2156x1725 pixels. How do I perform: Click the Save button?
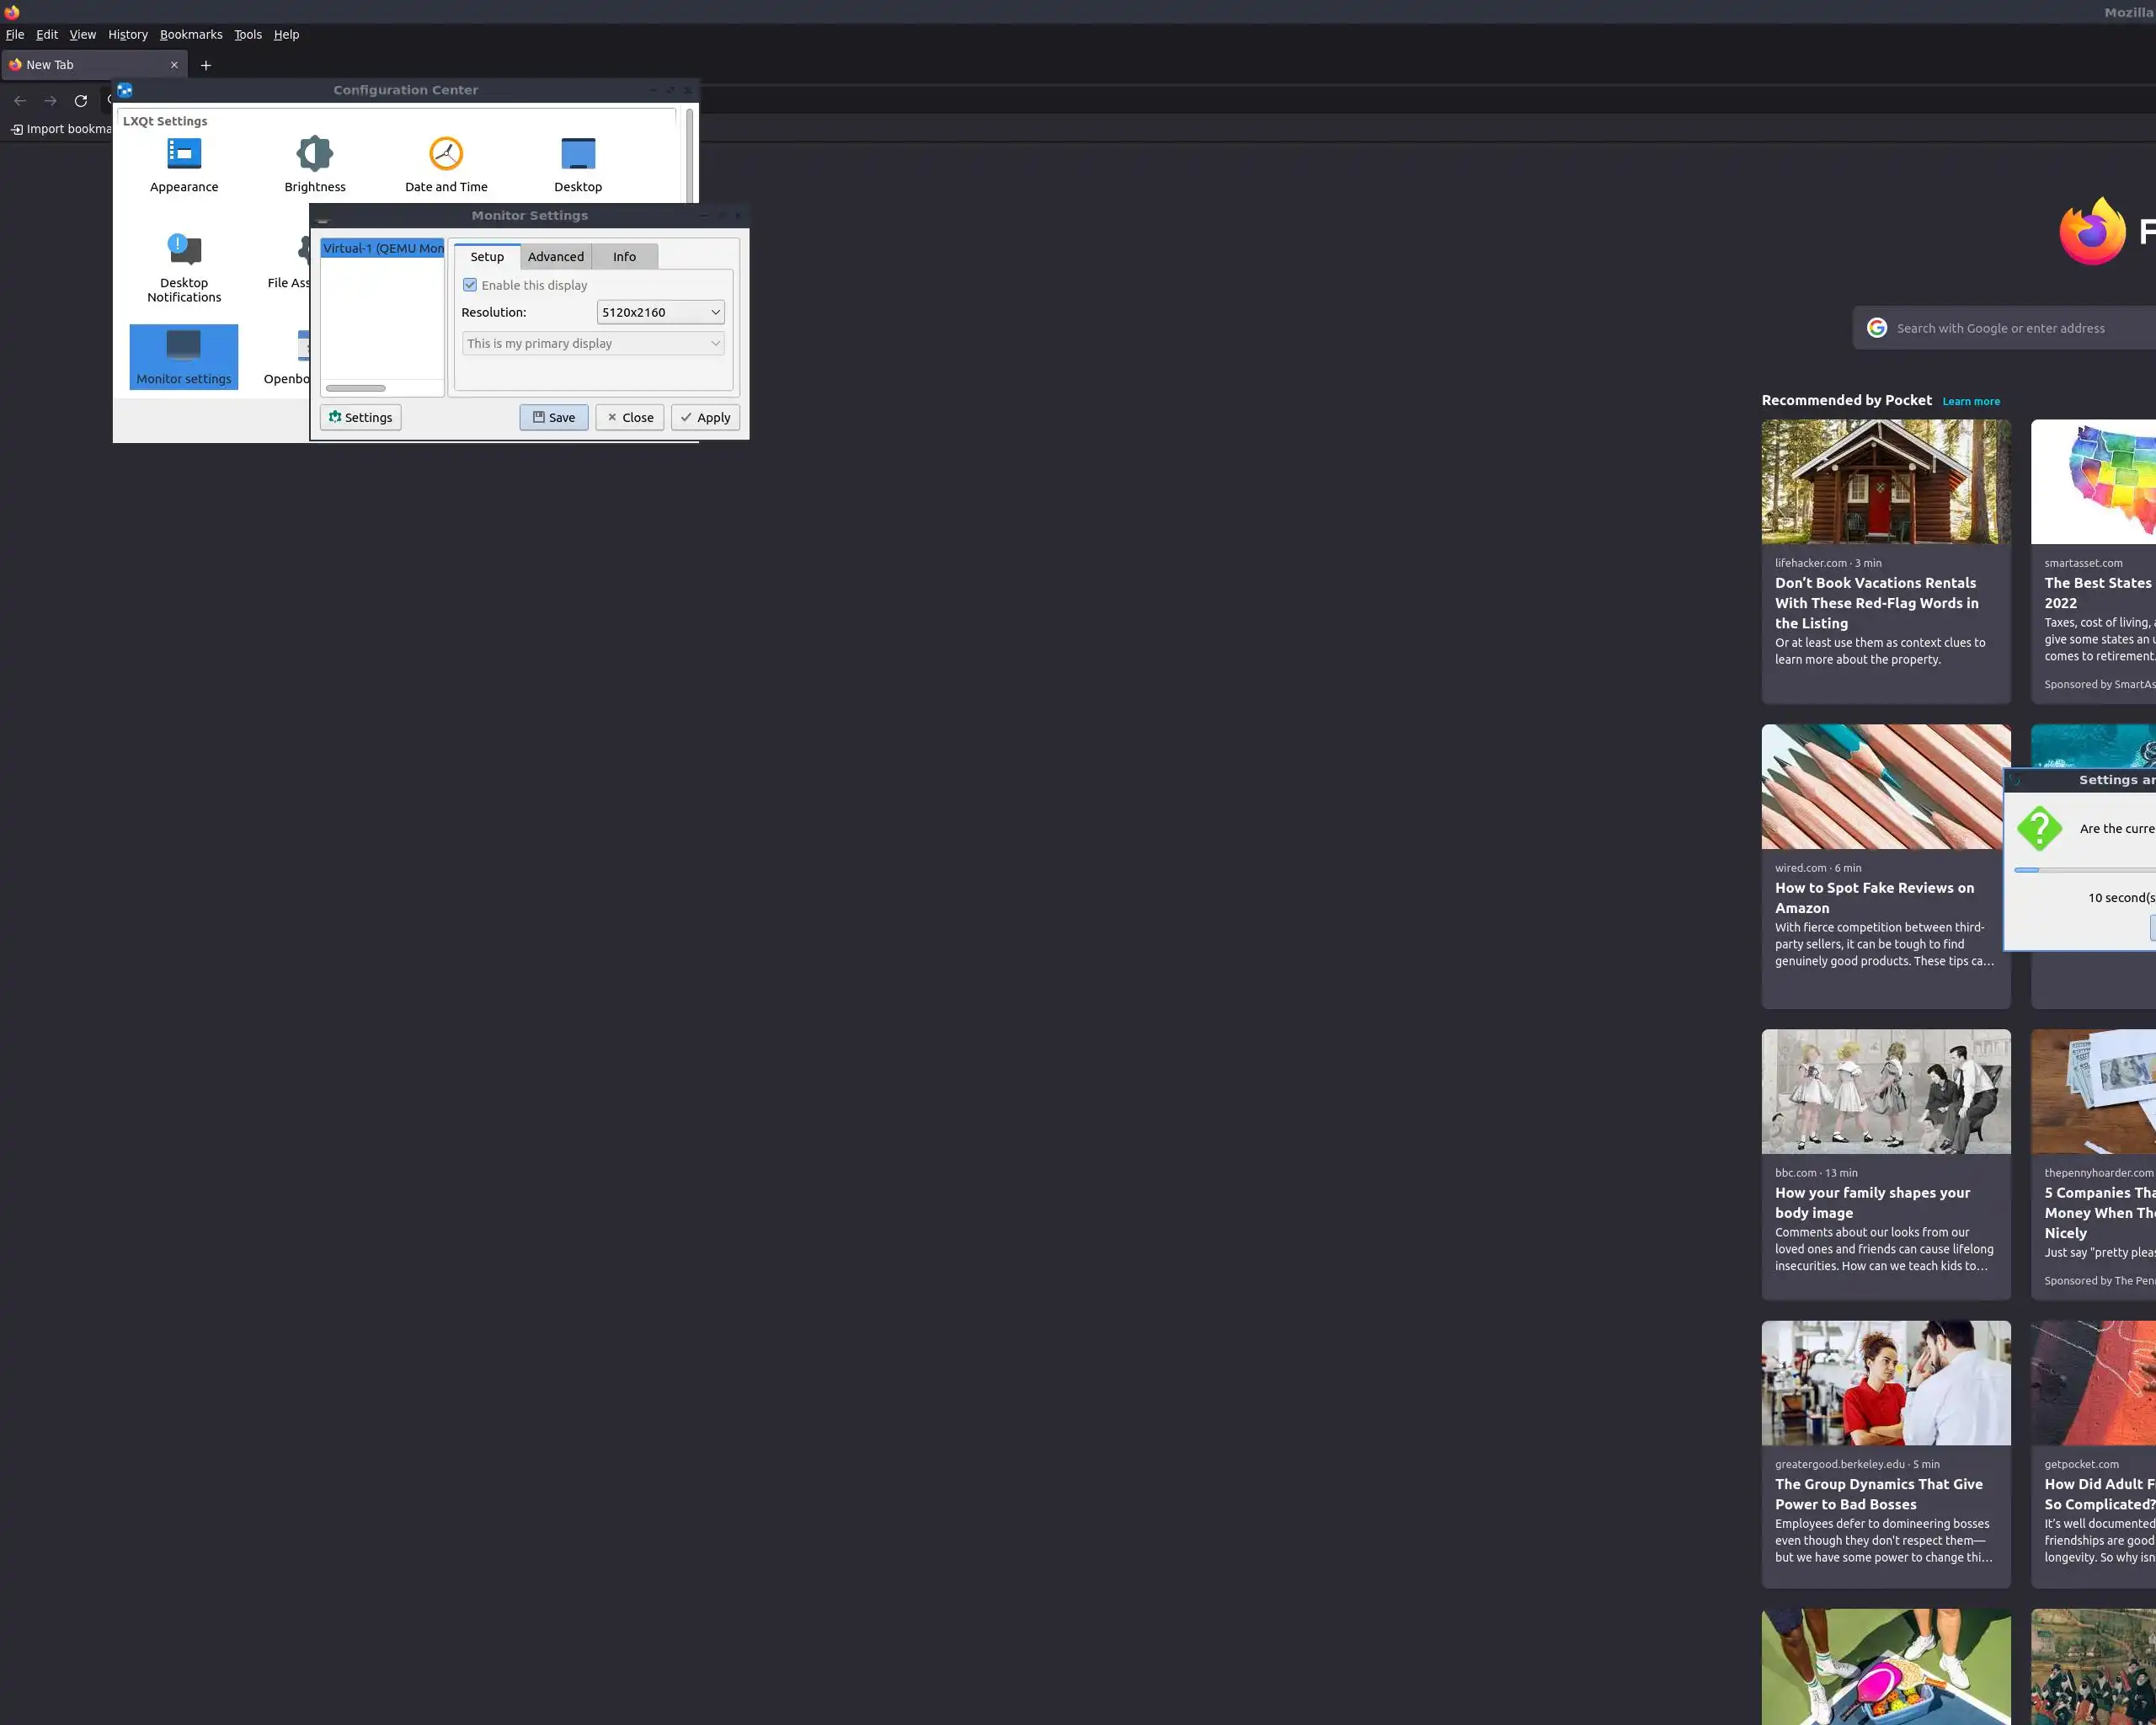pos(553,417)
